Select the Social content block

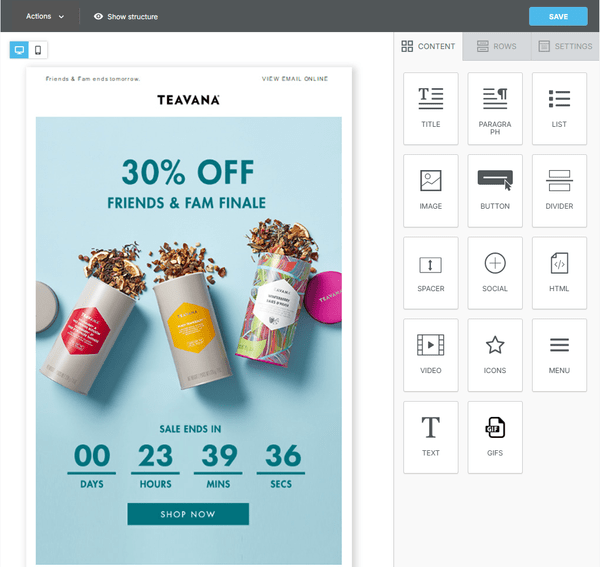click(x=495, y=273)
